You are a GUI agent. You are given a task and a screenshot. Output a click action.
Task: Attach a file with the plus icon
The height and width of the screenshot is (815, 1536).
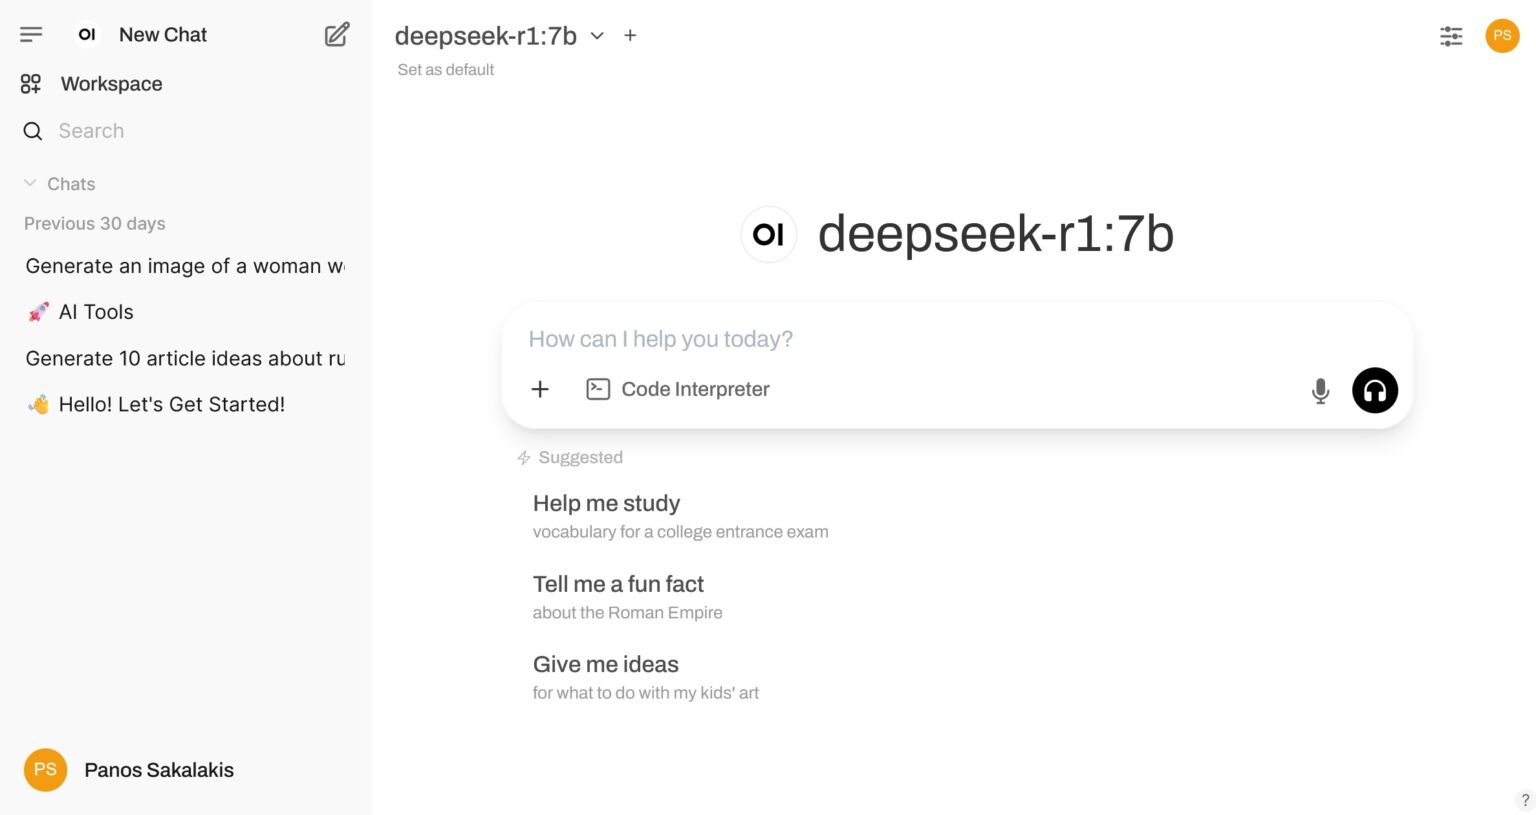click(540, 389)
